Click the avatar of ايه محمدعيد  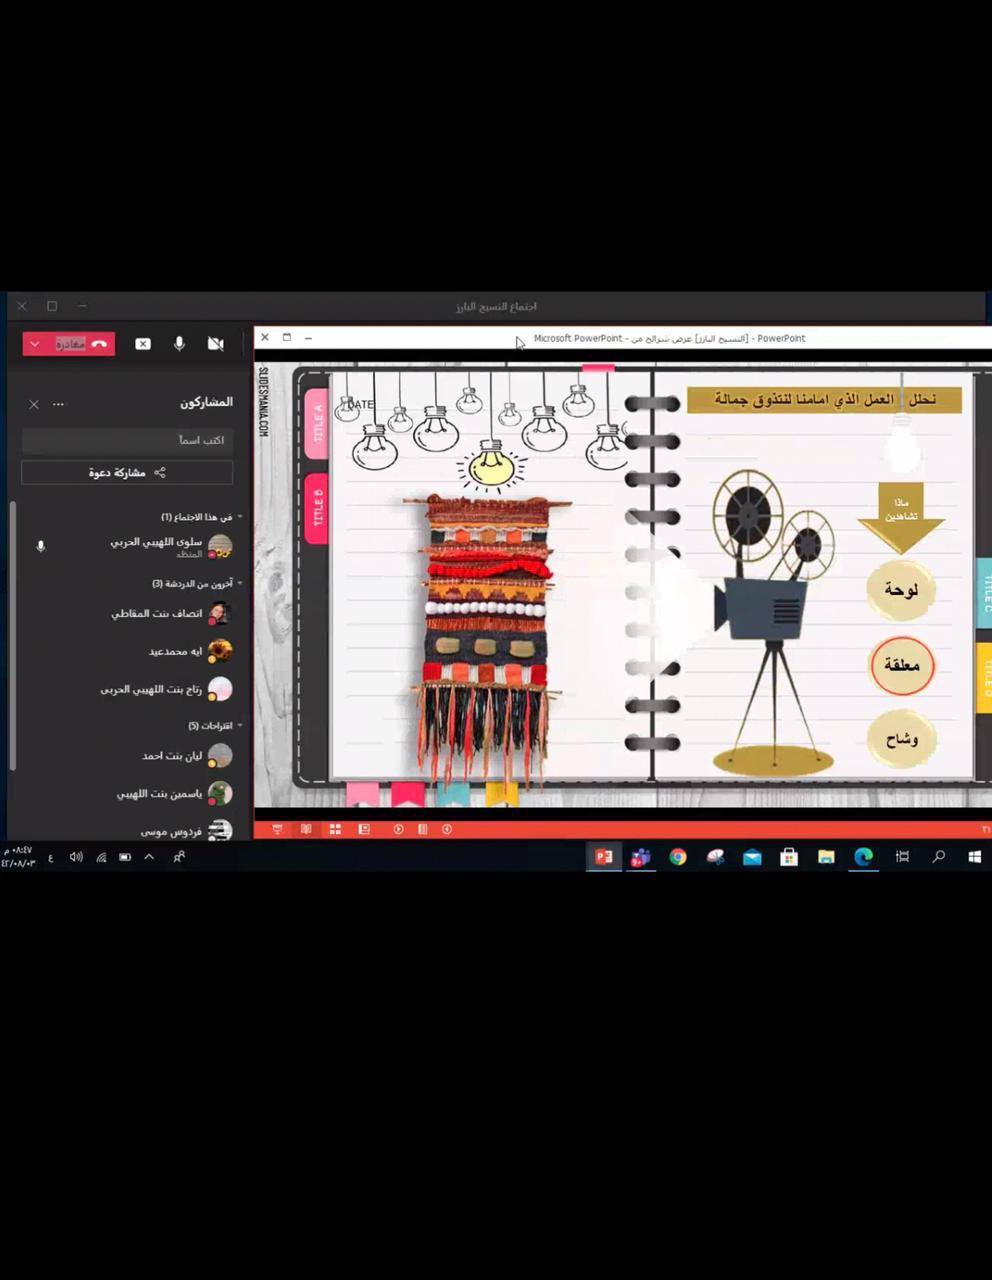(x=220, y=651)
